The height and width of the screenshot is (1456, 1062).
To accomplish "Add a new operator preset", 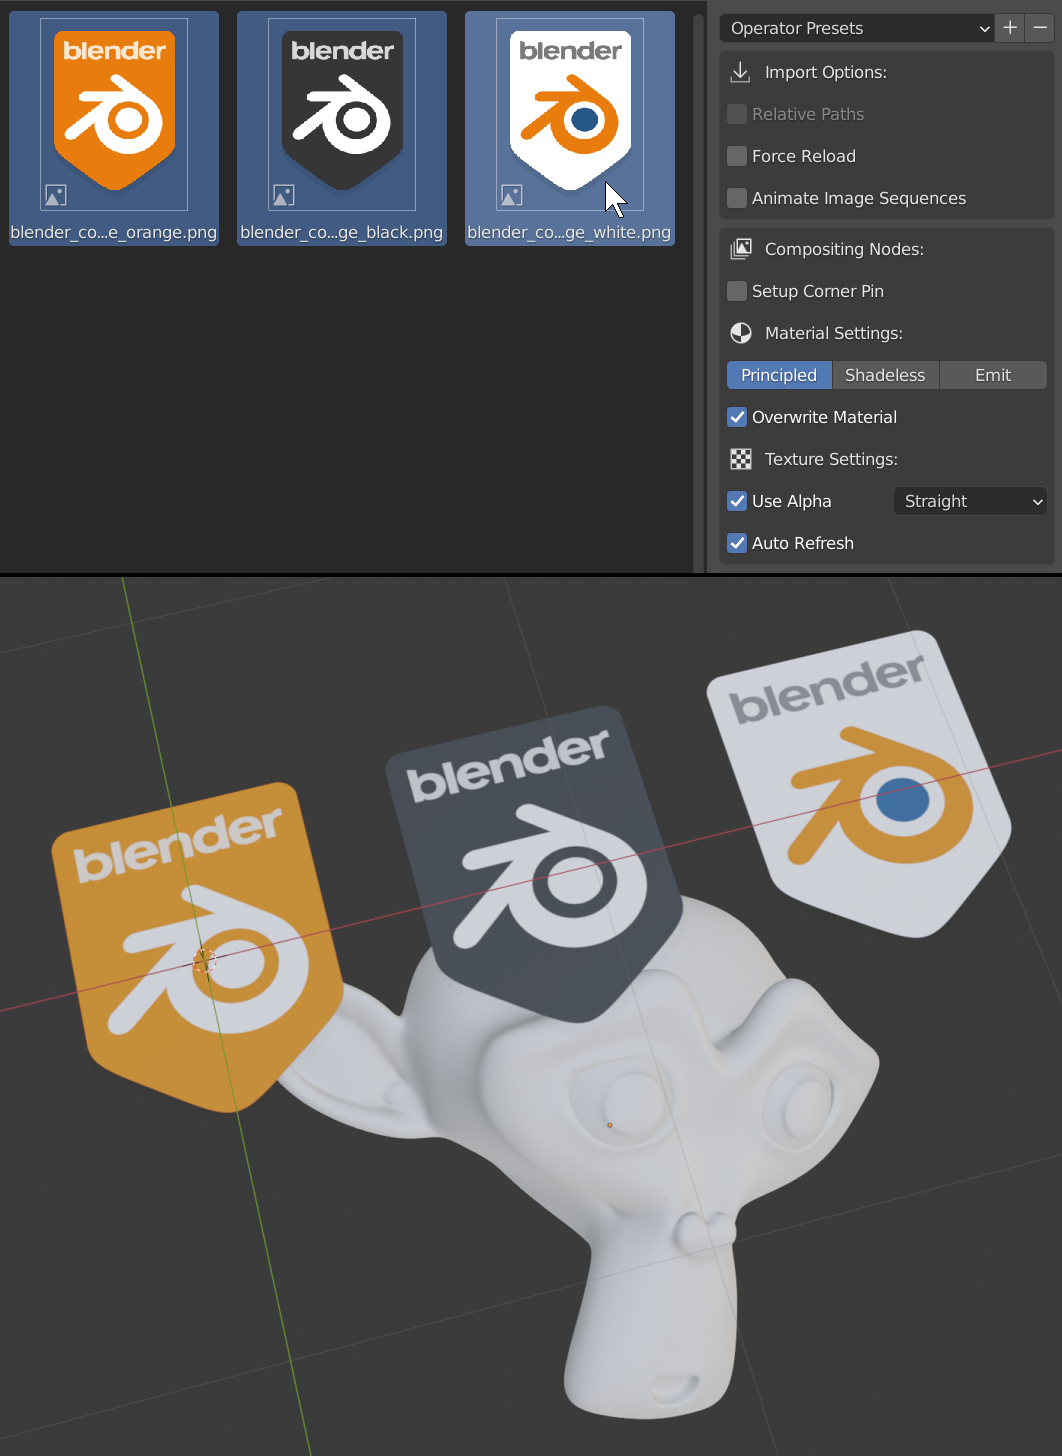I will click(1009, 28).
